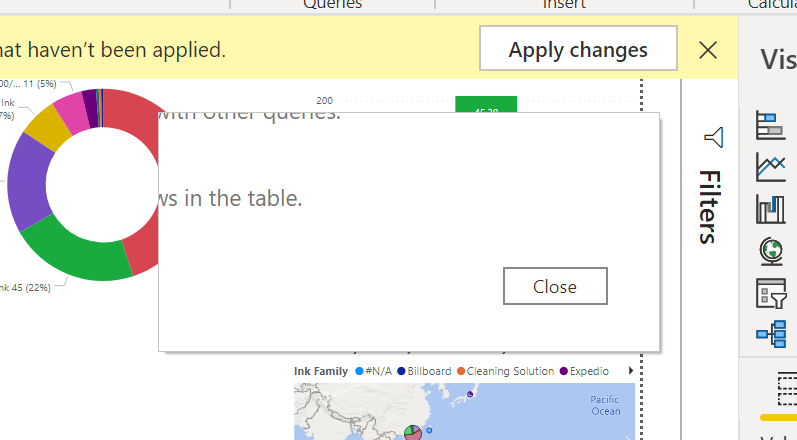
Task: Select the decomposition tree visual icon
Action: [771, 334]
